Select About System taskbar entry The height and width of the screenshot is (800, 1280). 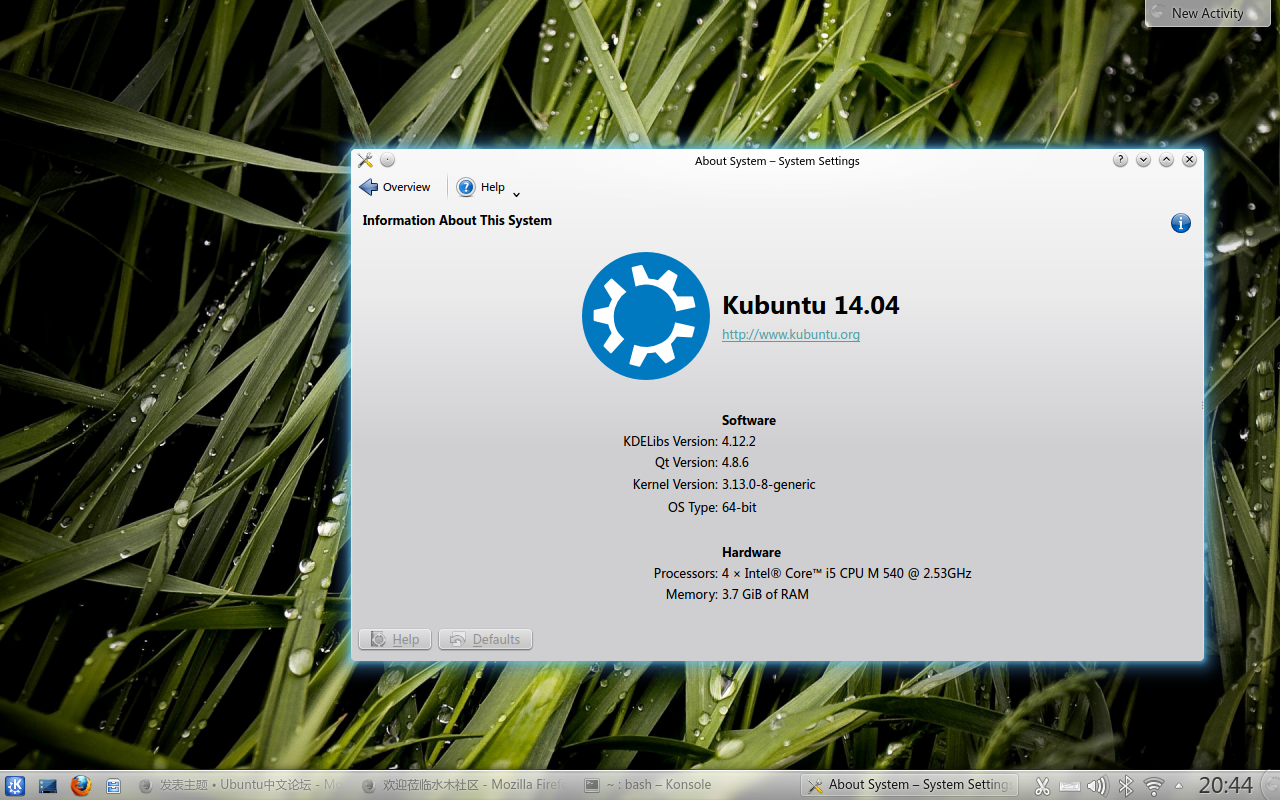[909, 785]
